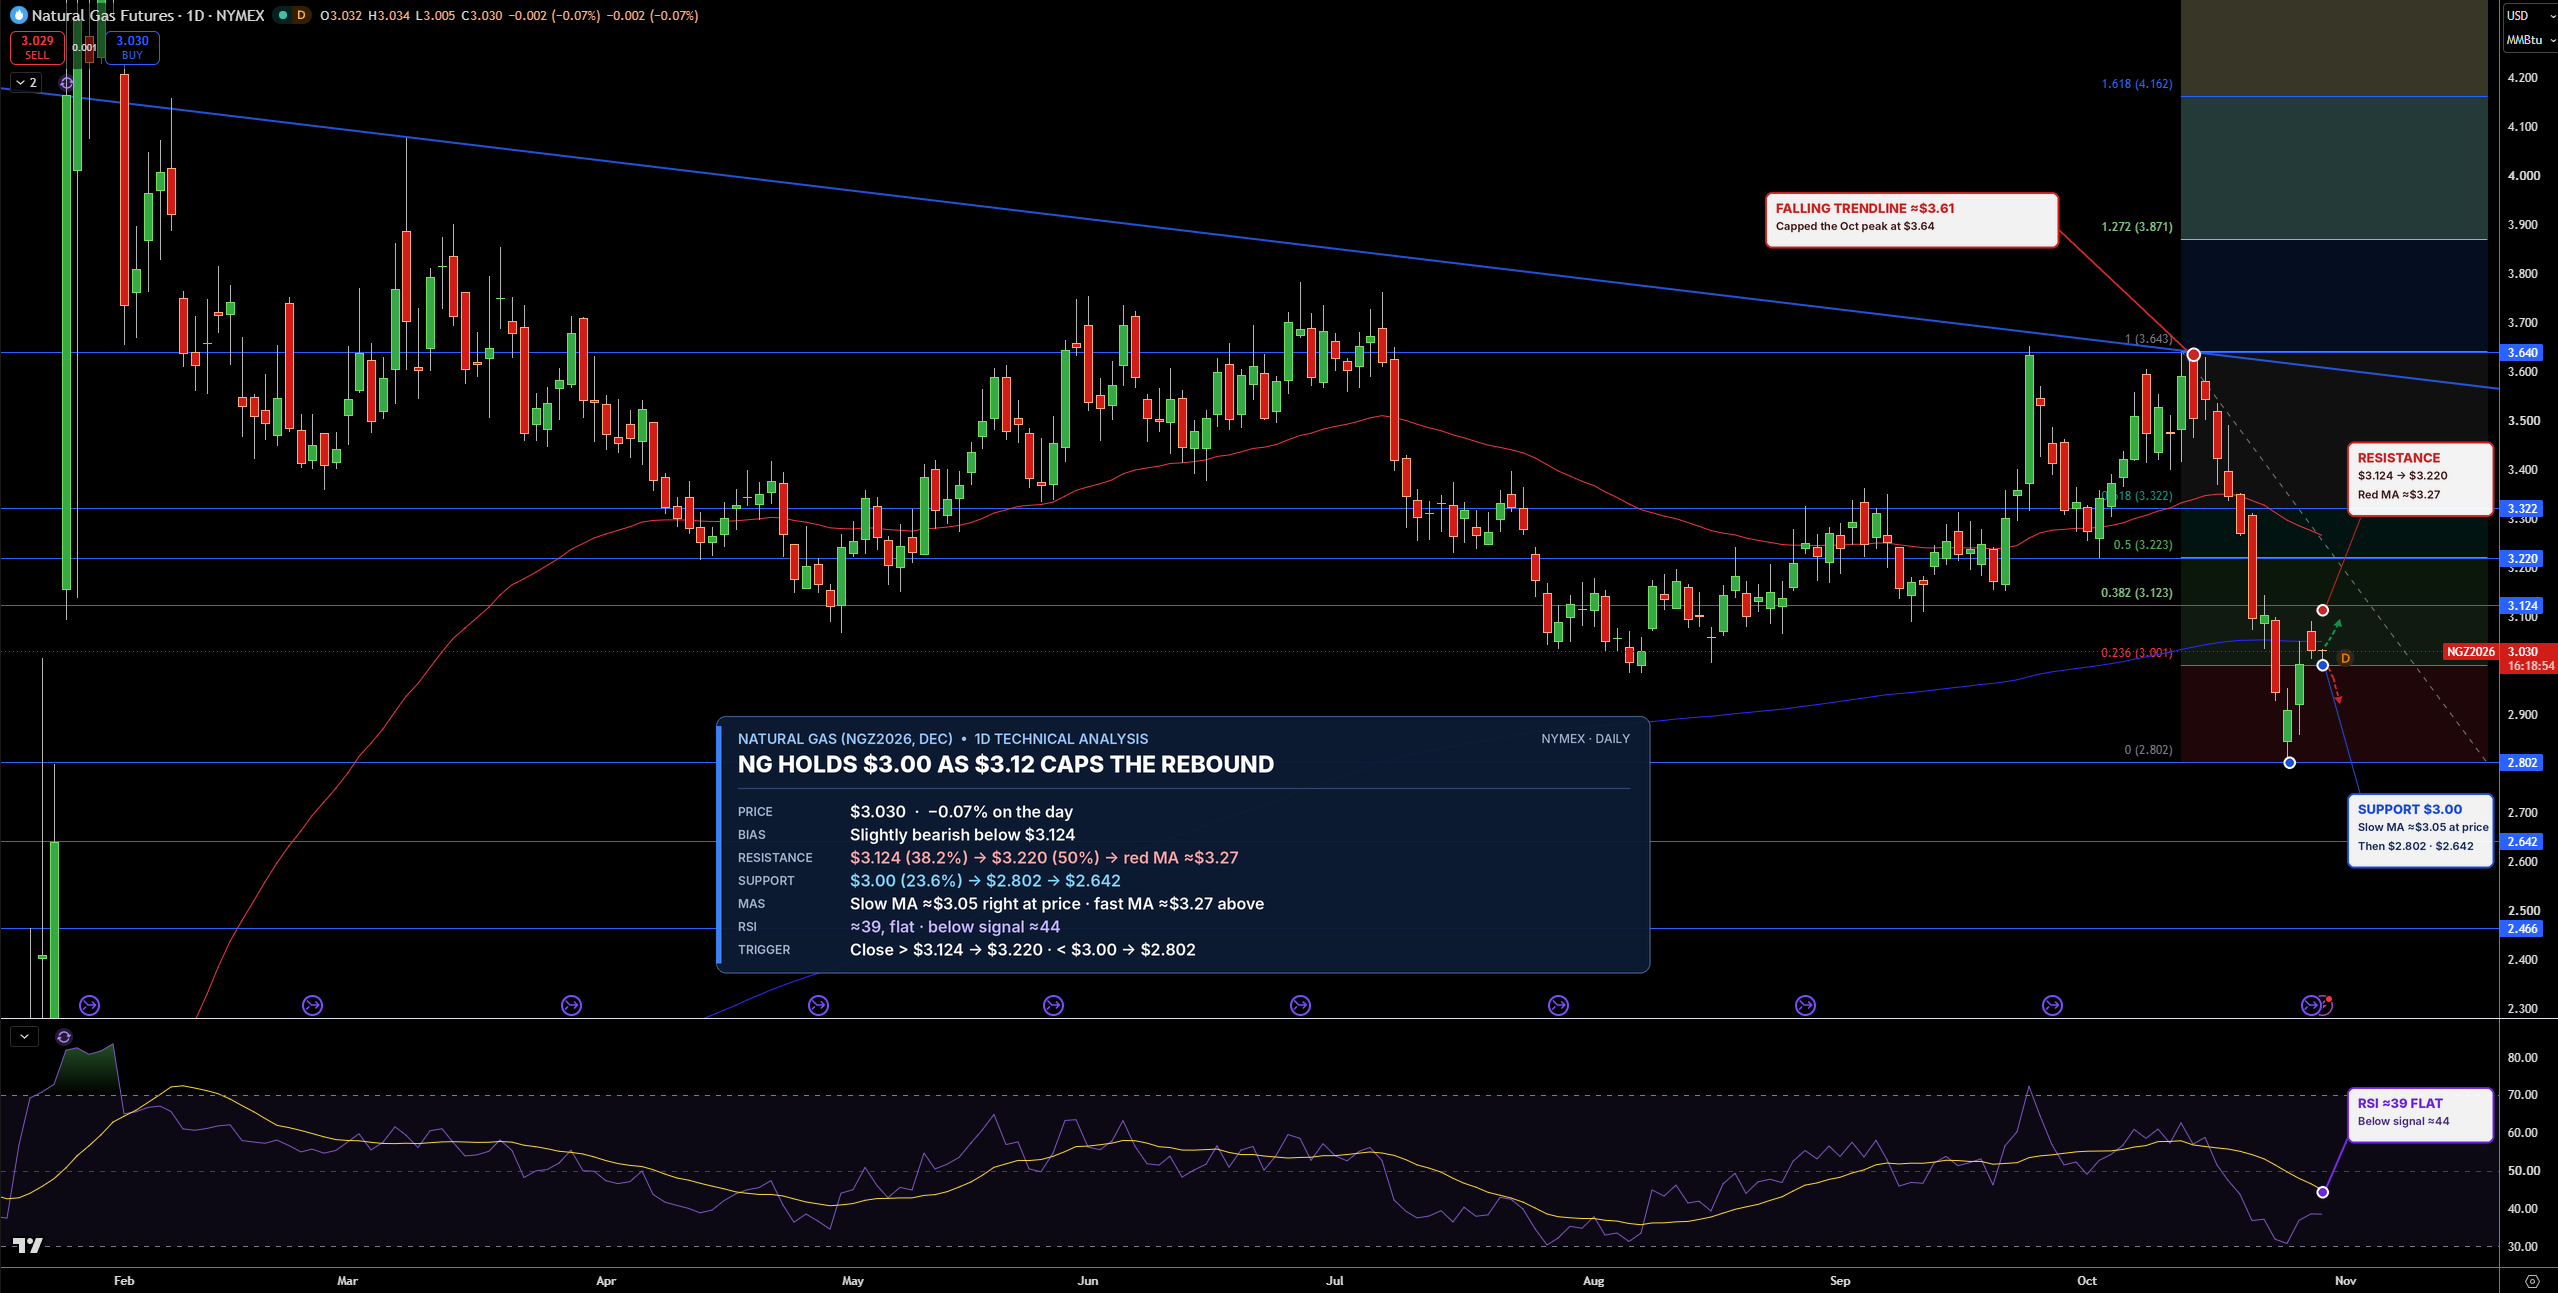This screenshot has width=2558, height=1293.
Task: Click the NG HOLDS $3.00 analysis headline
Action: click(x=1005, y=765)
